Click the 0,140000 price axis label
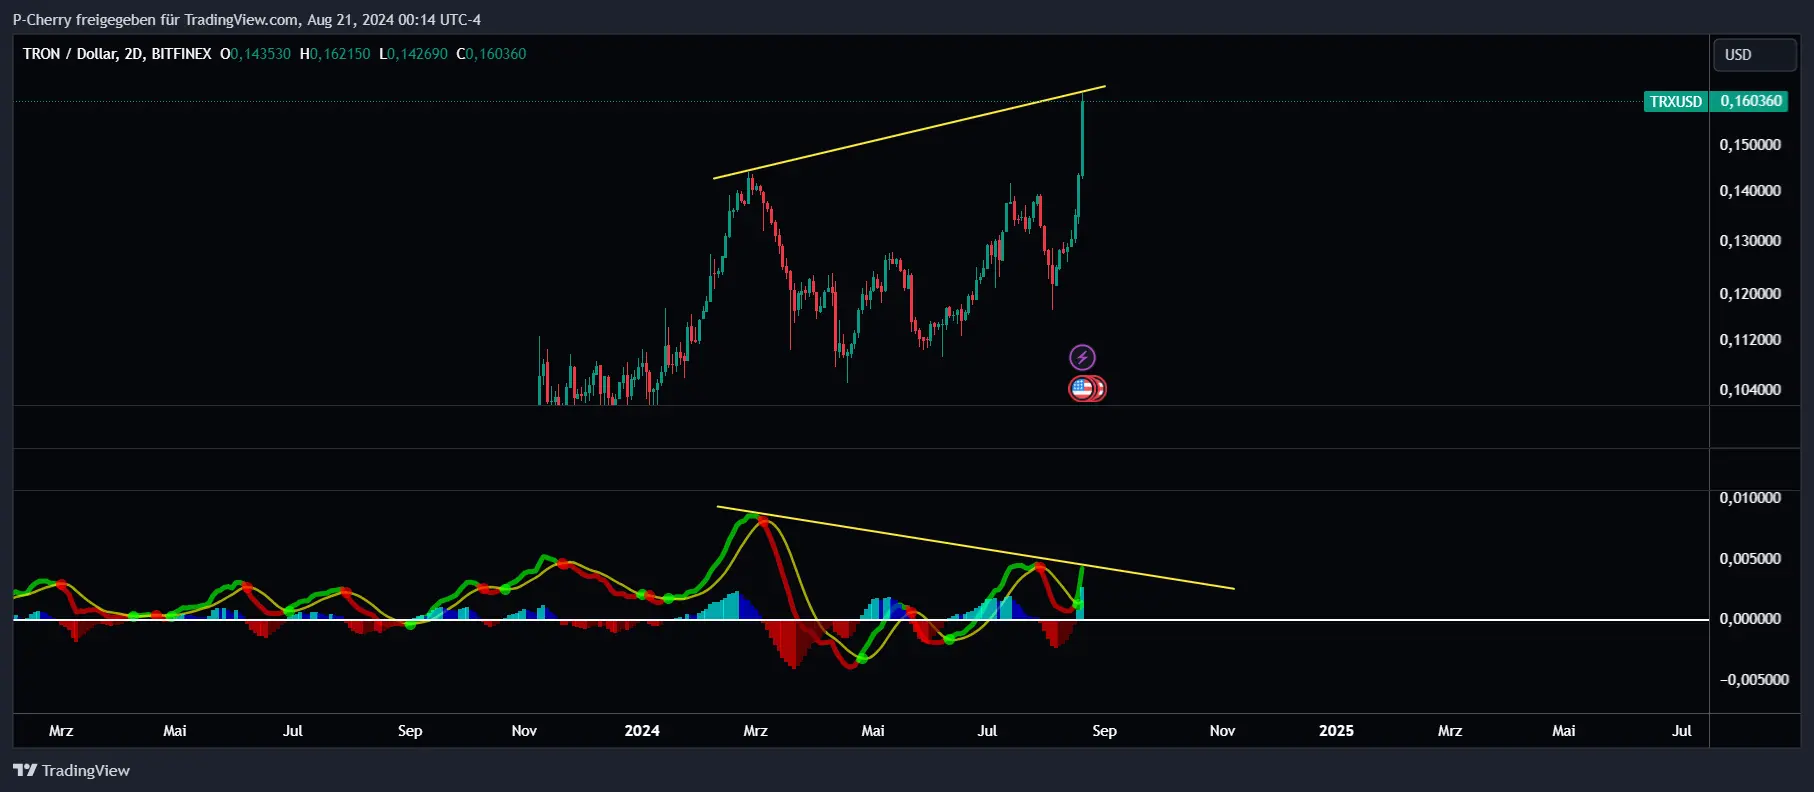 (1750, 191)
